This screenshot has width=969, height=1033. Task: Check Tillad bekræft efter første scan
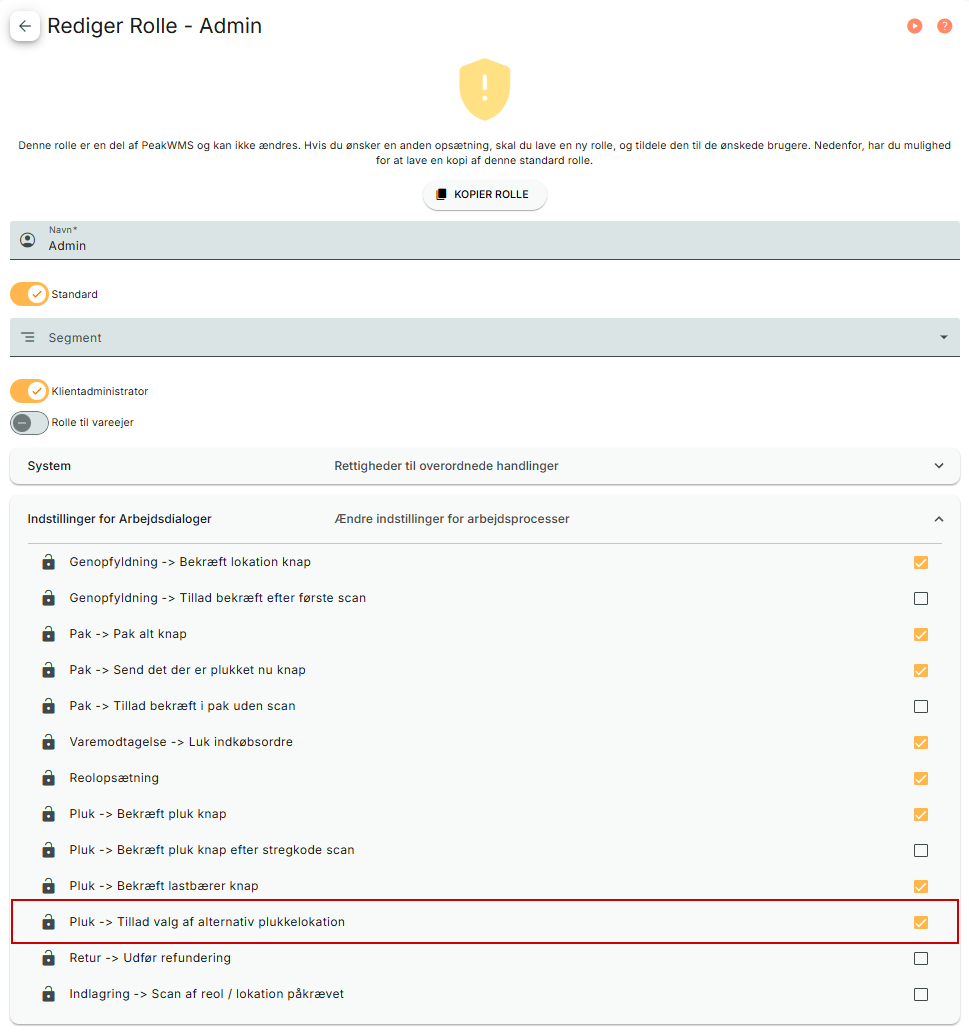921,598
